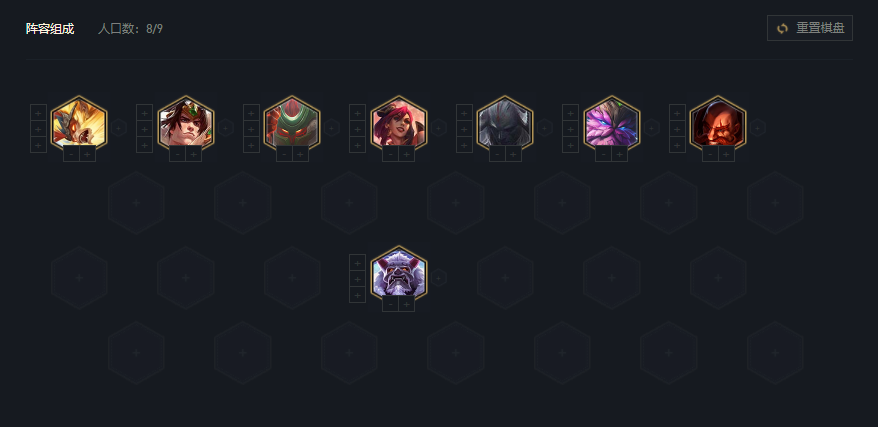Image resolution: width=878 pixels, height=427 pixels.
Task: Select the yellow roaring Gnar champion hexagon
Action: pyautogui.click(x=79, y=124)
